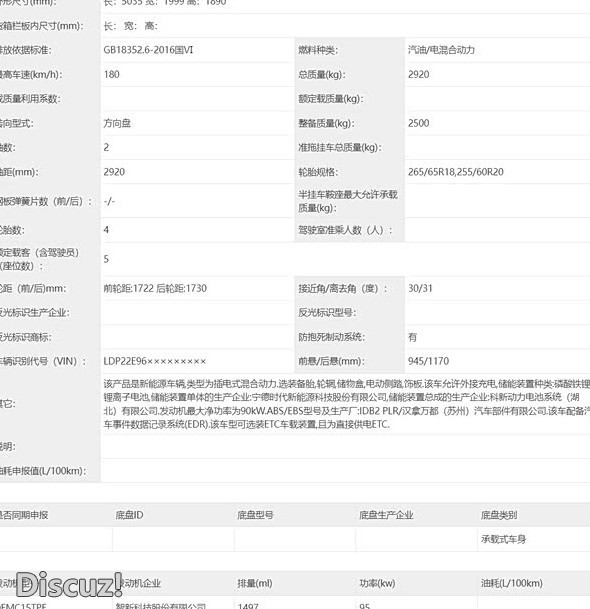Select the curb weight value 2500
This screenshot has height=609, width=590.
pos(418,123)
